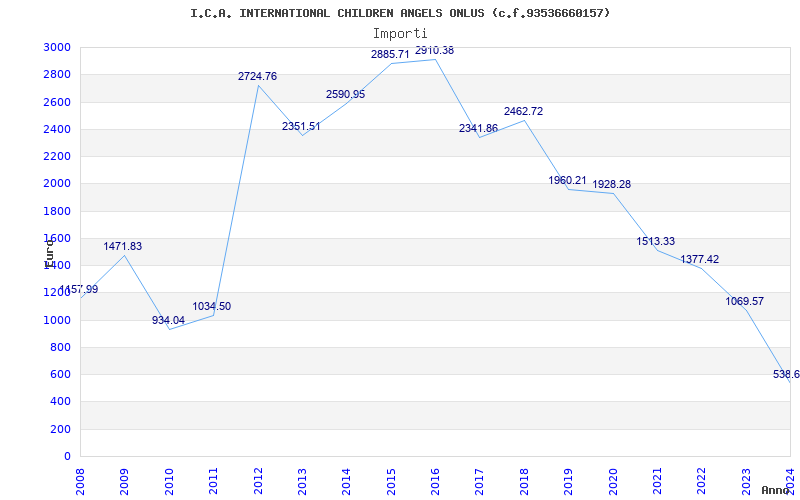Select the 2600 y-axis tick label
The height and width of the screenshot is (500, 800).
point(57,102)
